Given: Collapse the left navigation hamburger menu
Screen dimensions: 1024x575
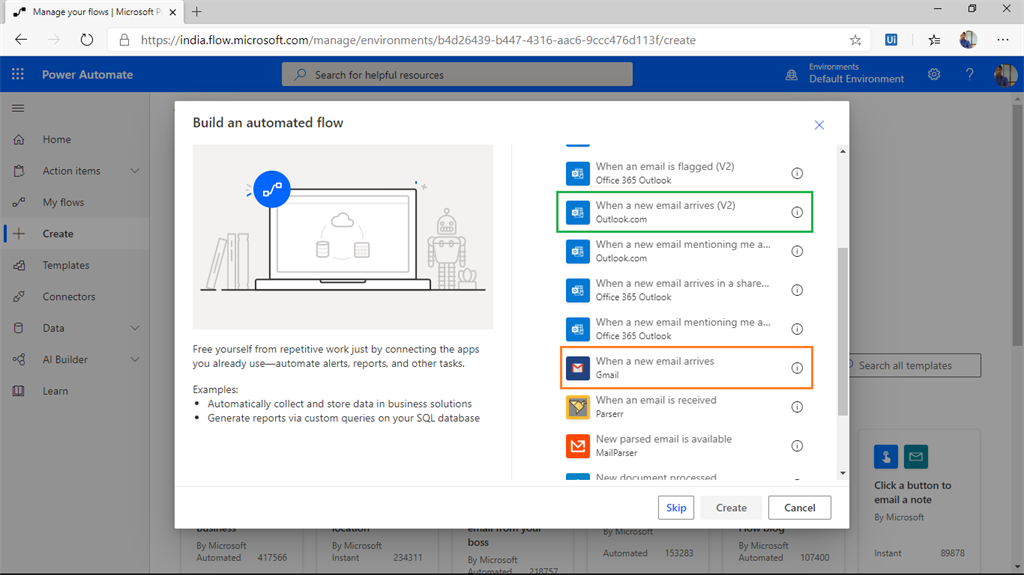Looking at the screenshot, I should coord(18,108).
